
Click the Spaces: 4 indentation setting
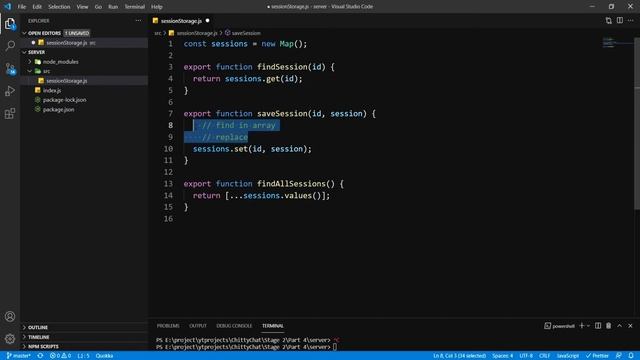502,356
